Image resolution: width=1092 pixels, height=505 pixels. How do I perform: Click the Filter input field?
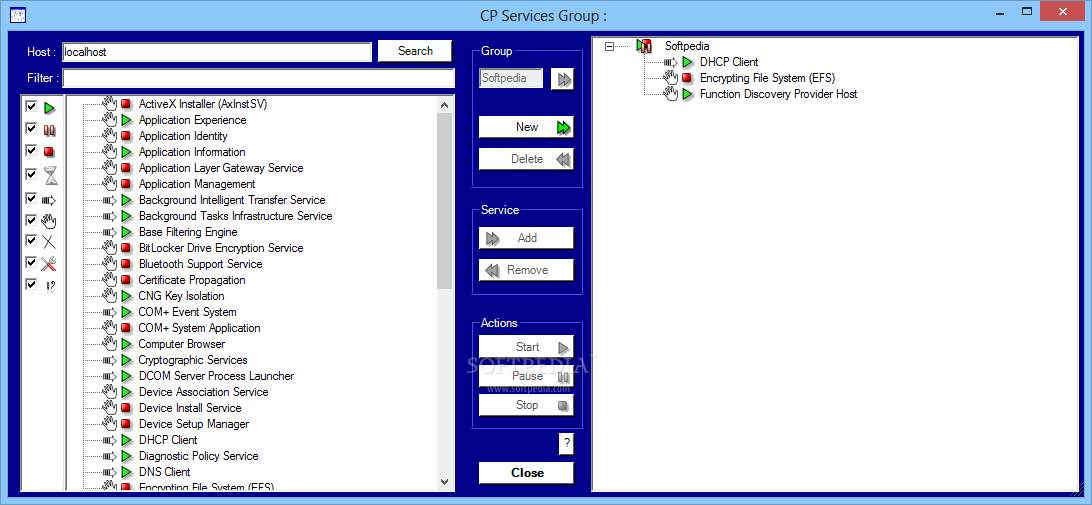pos(258,78)
